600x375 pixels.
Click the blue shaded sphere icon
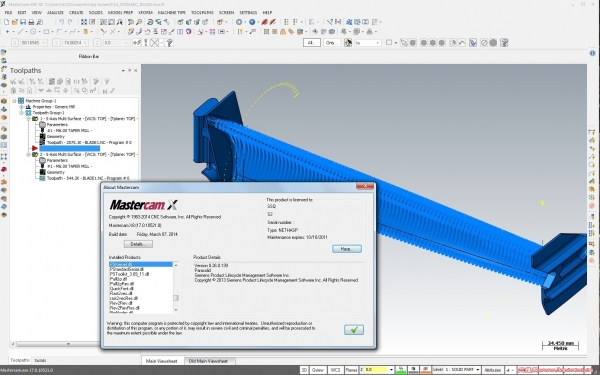click(x=252, y=22)
